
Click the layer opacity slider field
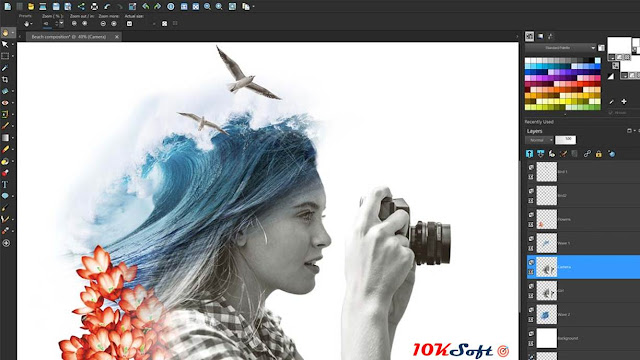tap(566, 140)
